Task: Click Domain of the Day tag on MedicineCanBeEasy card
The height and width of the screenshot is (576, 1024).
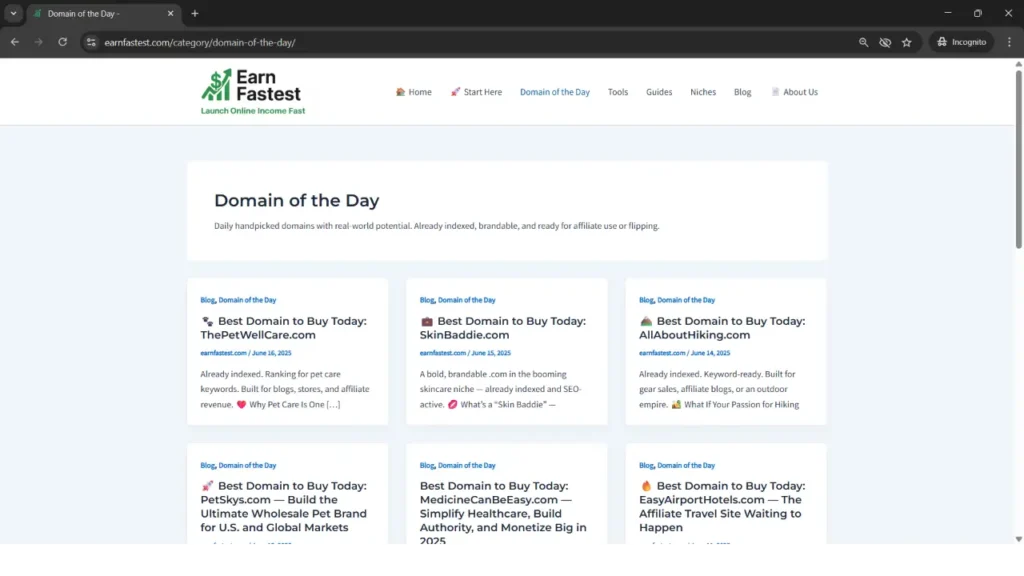Action: (466, 466)
